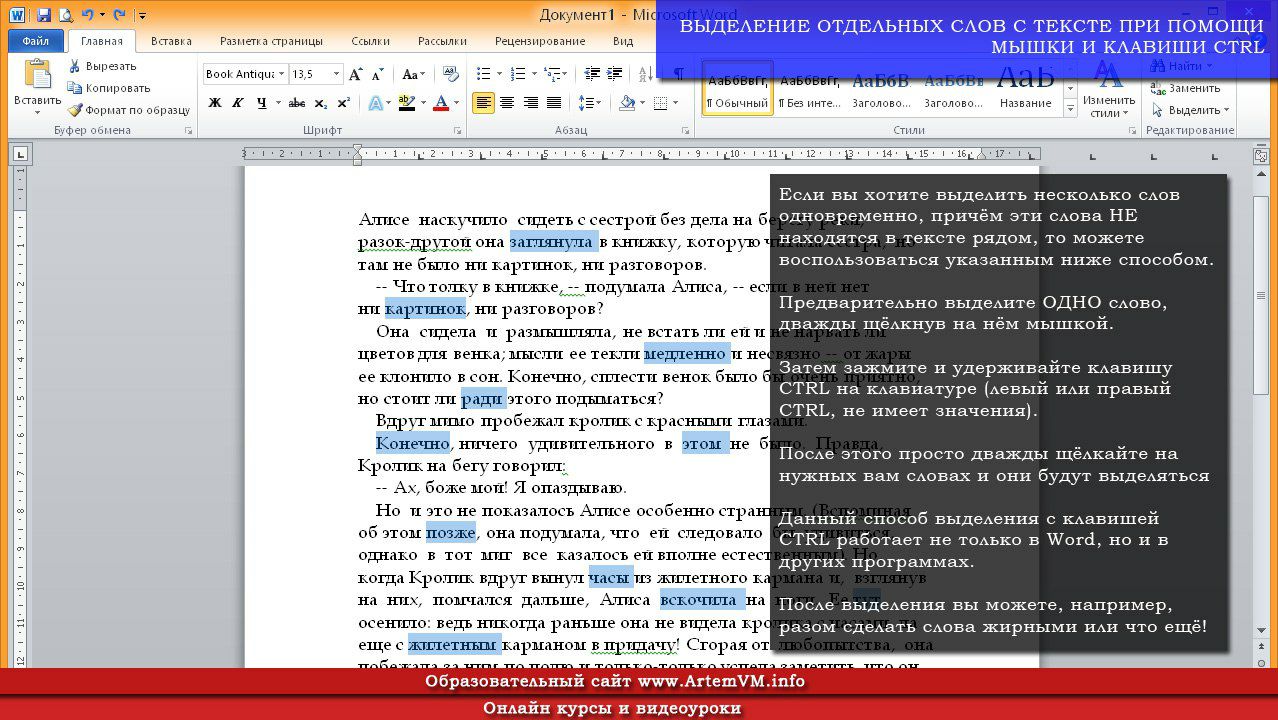Go to the Ссылки tab
Image resolution: width=1278 pixels, height=720 pixels.
pos(370,41)
